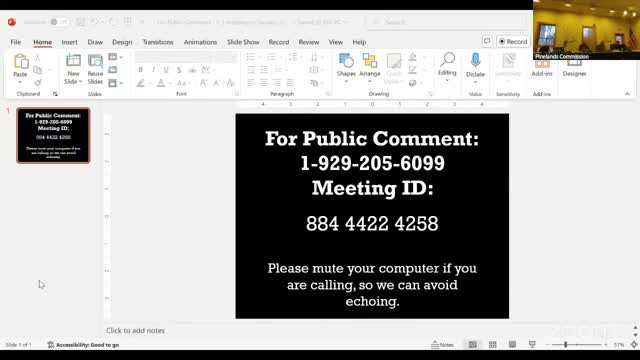Viewport: 640px width, 360px height.
Task: Click the Shapes gallery icon
Action: pos(346,61)
